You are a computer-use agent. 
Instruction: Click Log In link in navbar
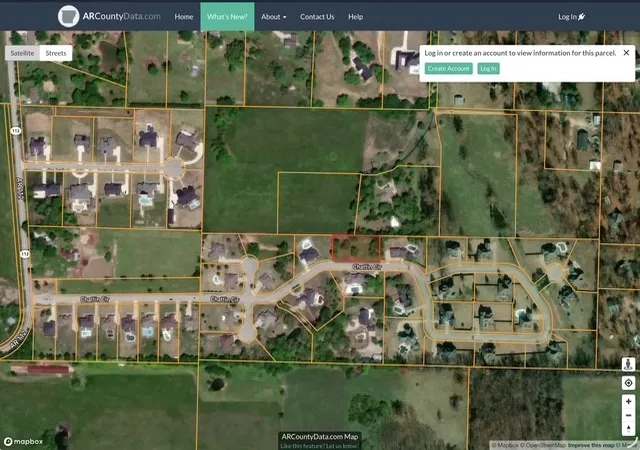571,17
